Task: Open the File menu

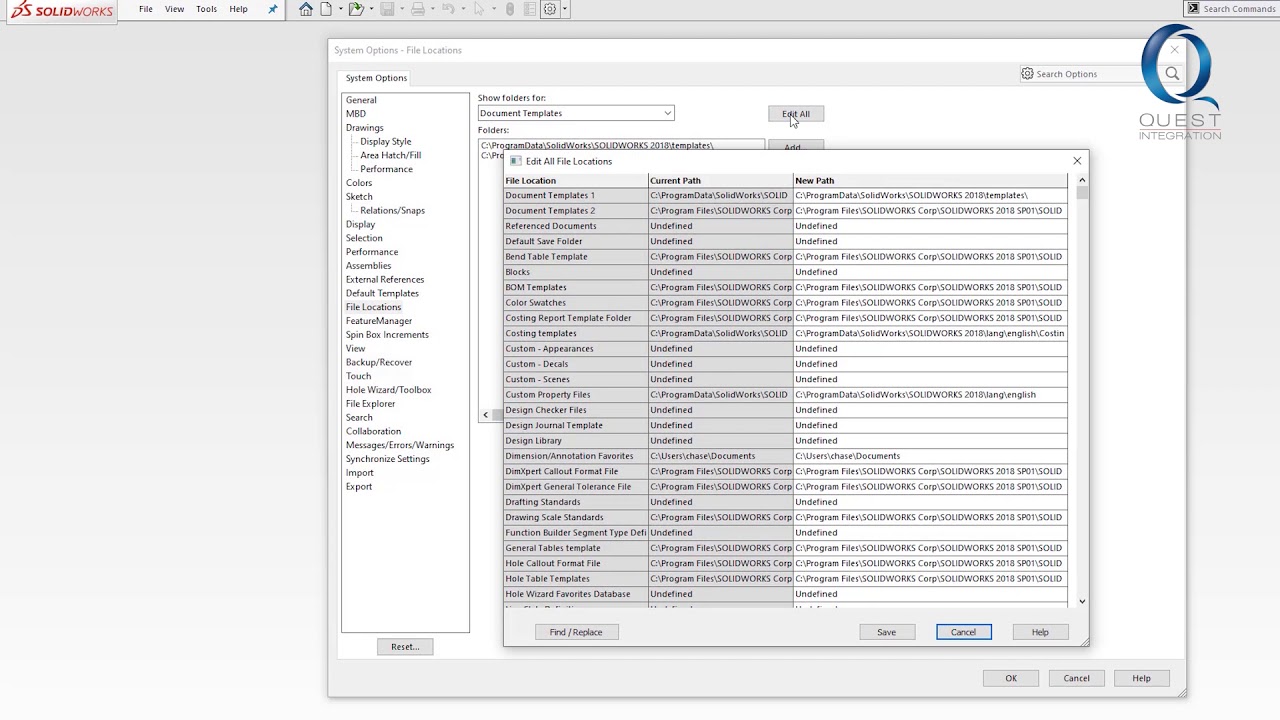Action: pos(146,9)
